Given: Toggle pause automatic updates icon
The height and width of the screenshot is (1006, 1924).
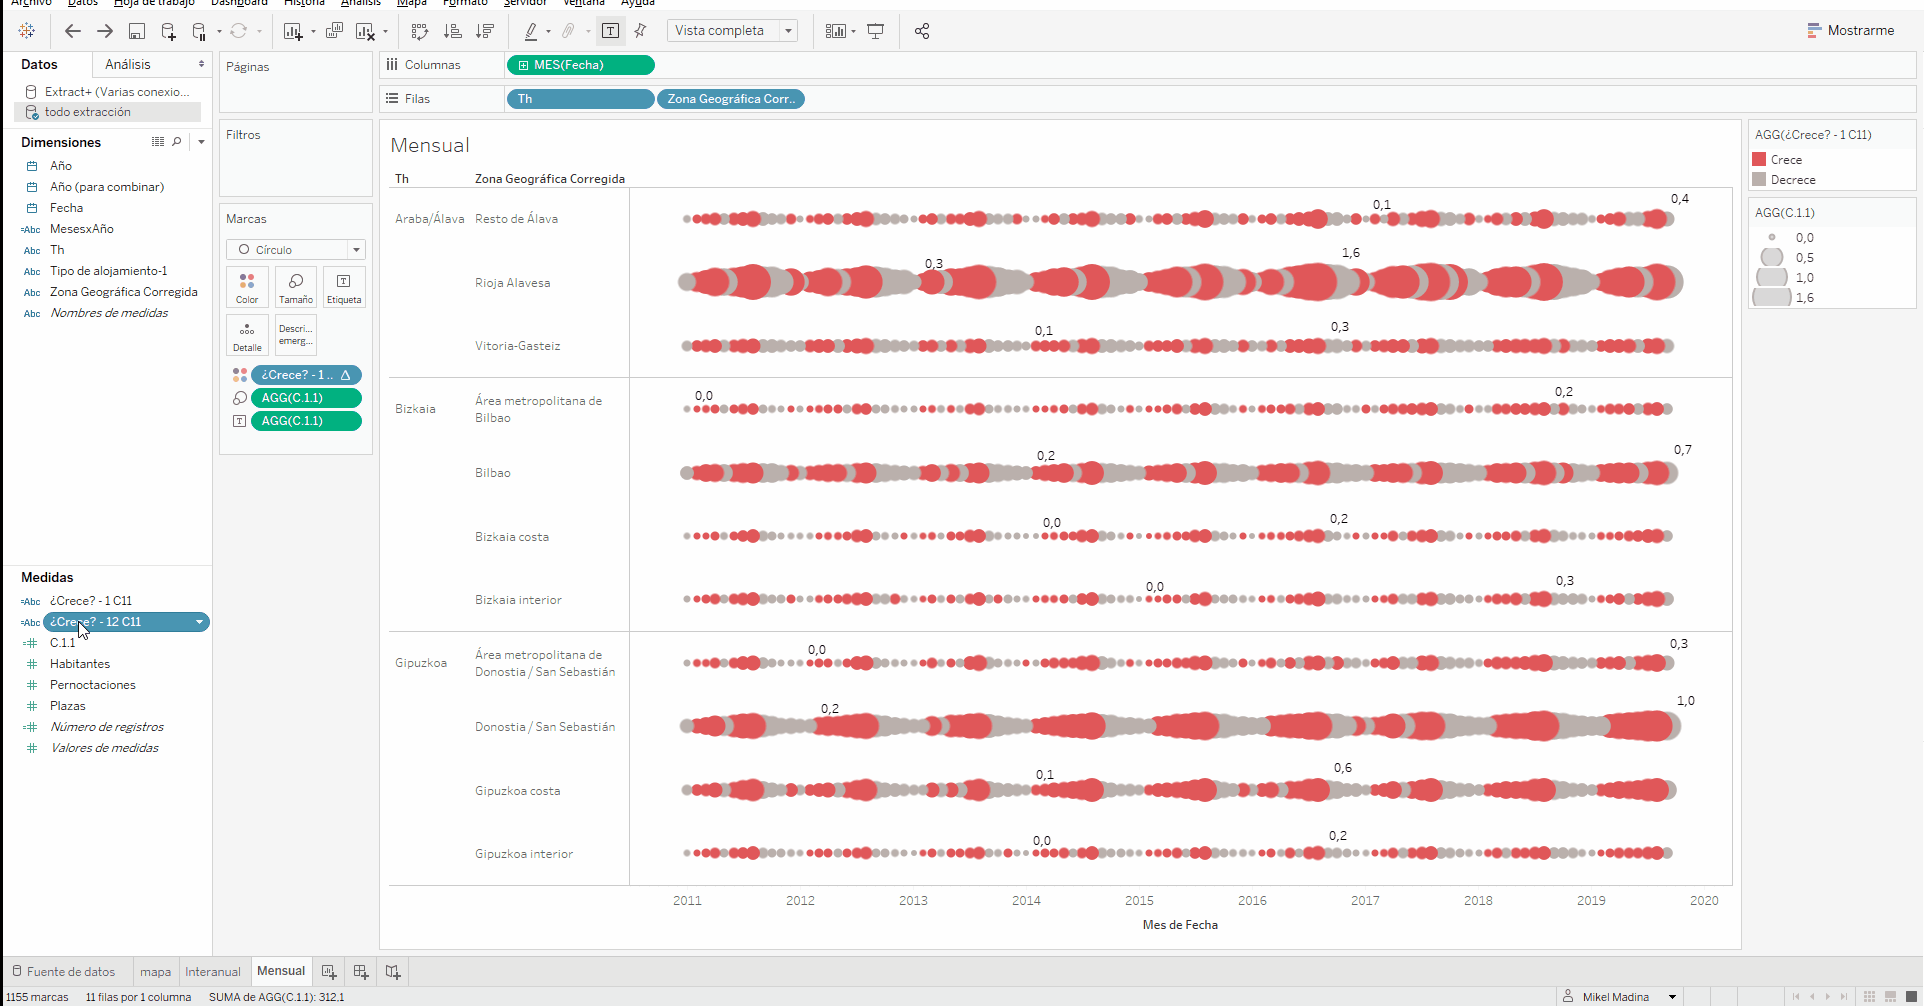Looking at the screenshot, I should click(199, 31).
